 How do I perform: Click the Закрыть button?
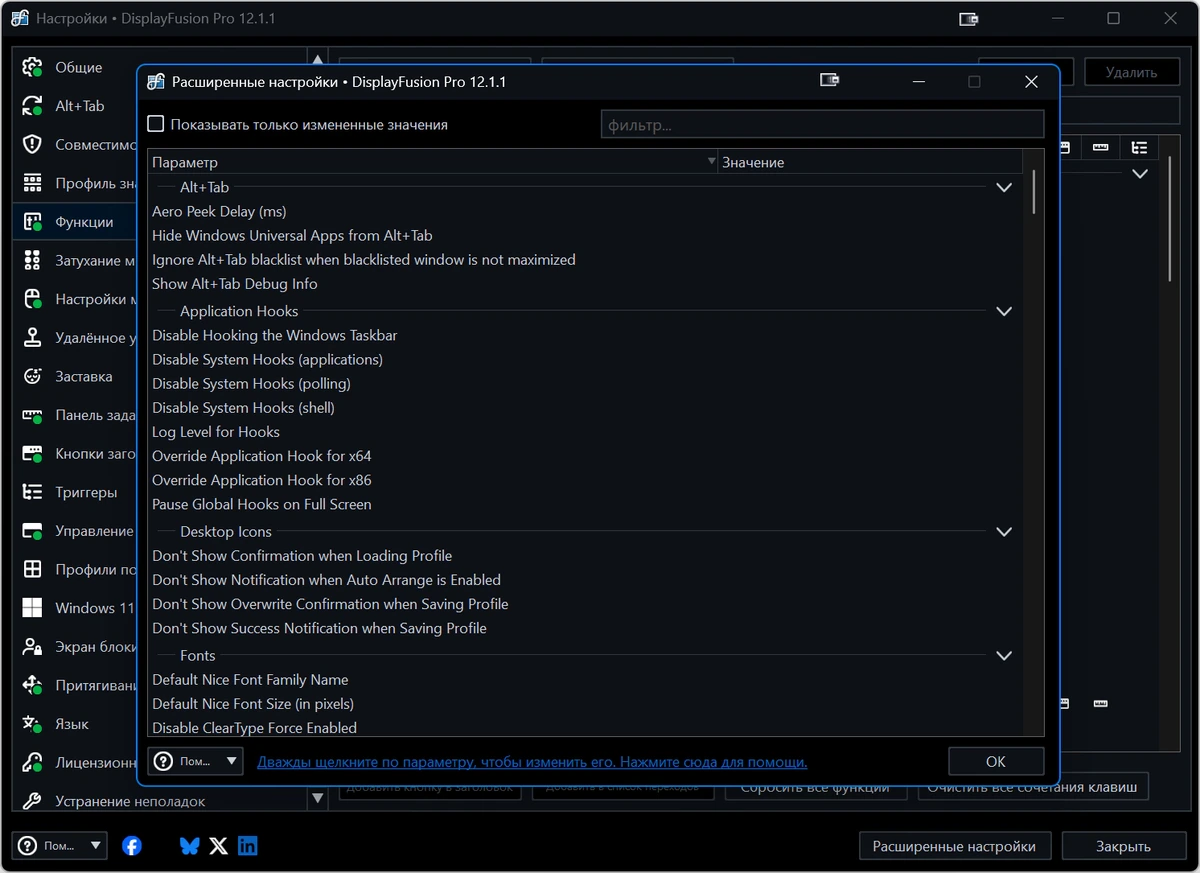click(1123, 846)
